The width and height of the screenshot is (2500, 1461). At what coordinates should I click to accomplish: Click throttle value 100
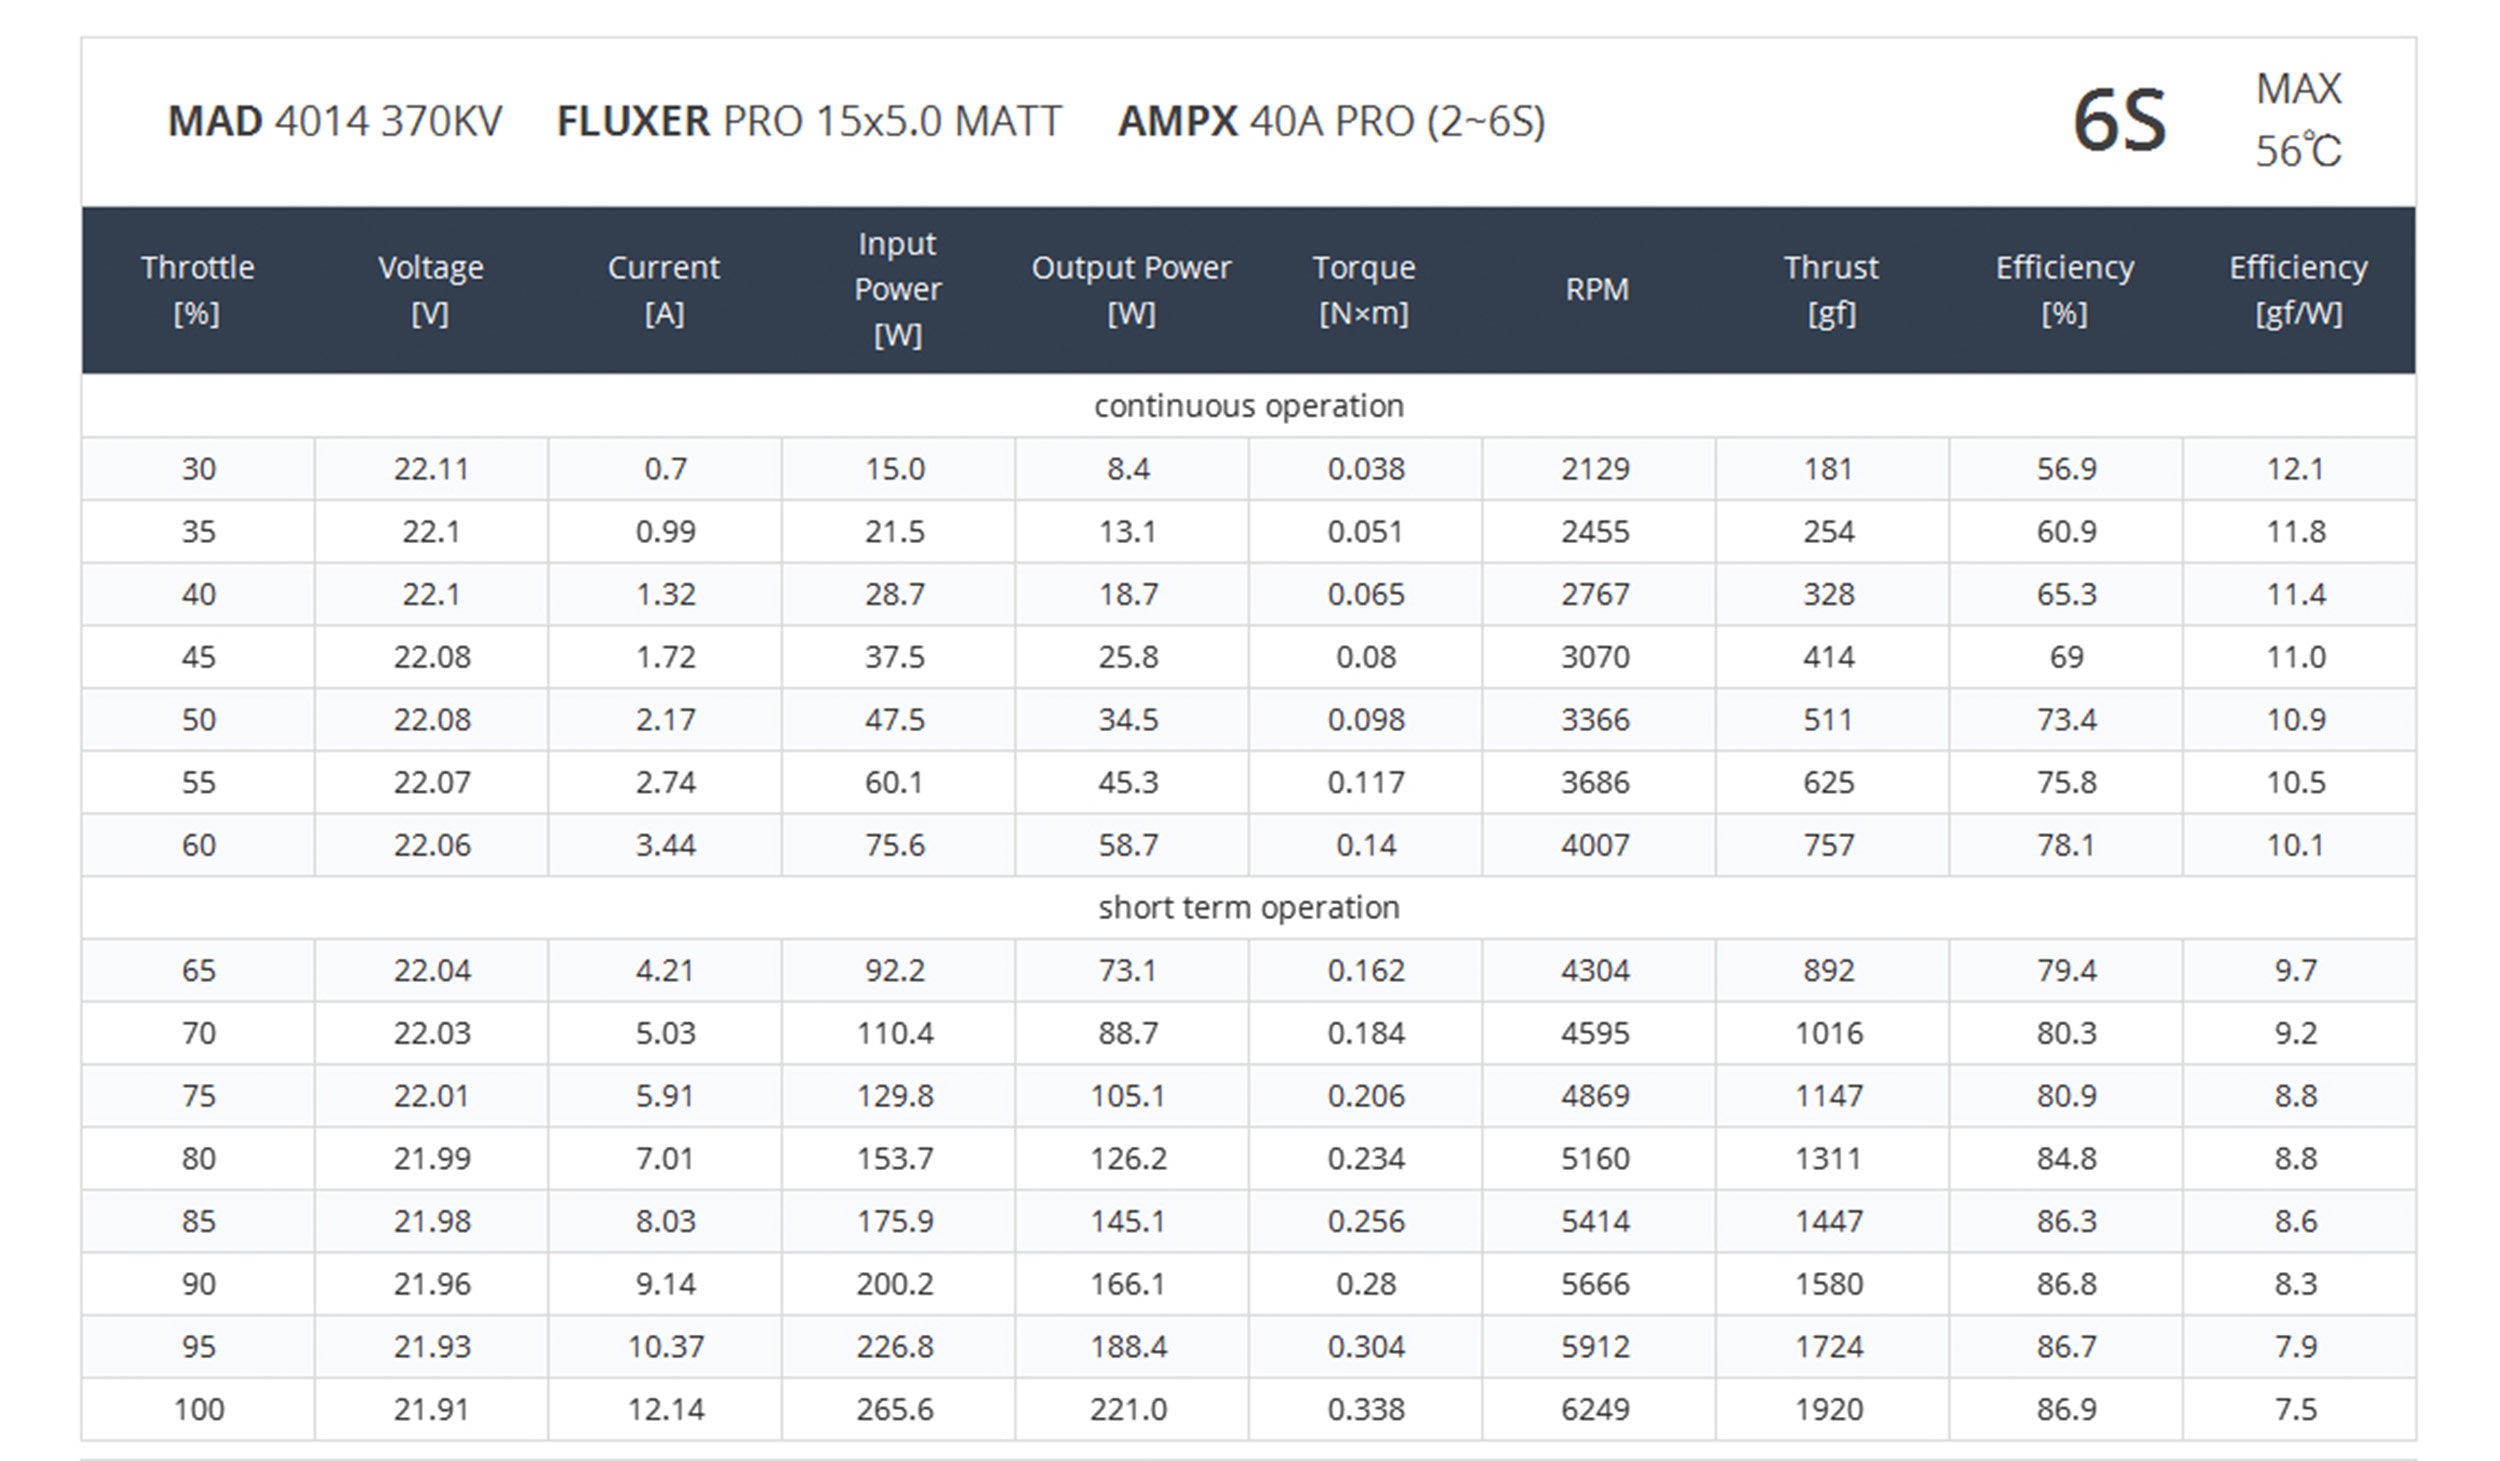click(199, 1410)
